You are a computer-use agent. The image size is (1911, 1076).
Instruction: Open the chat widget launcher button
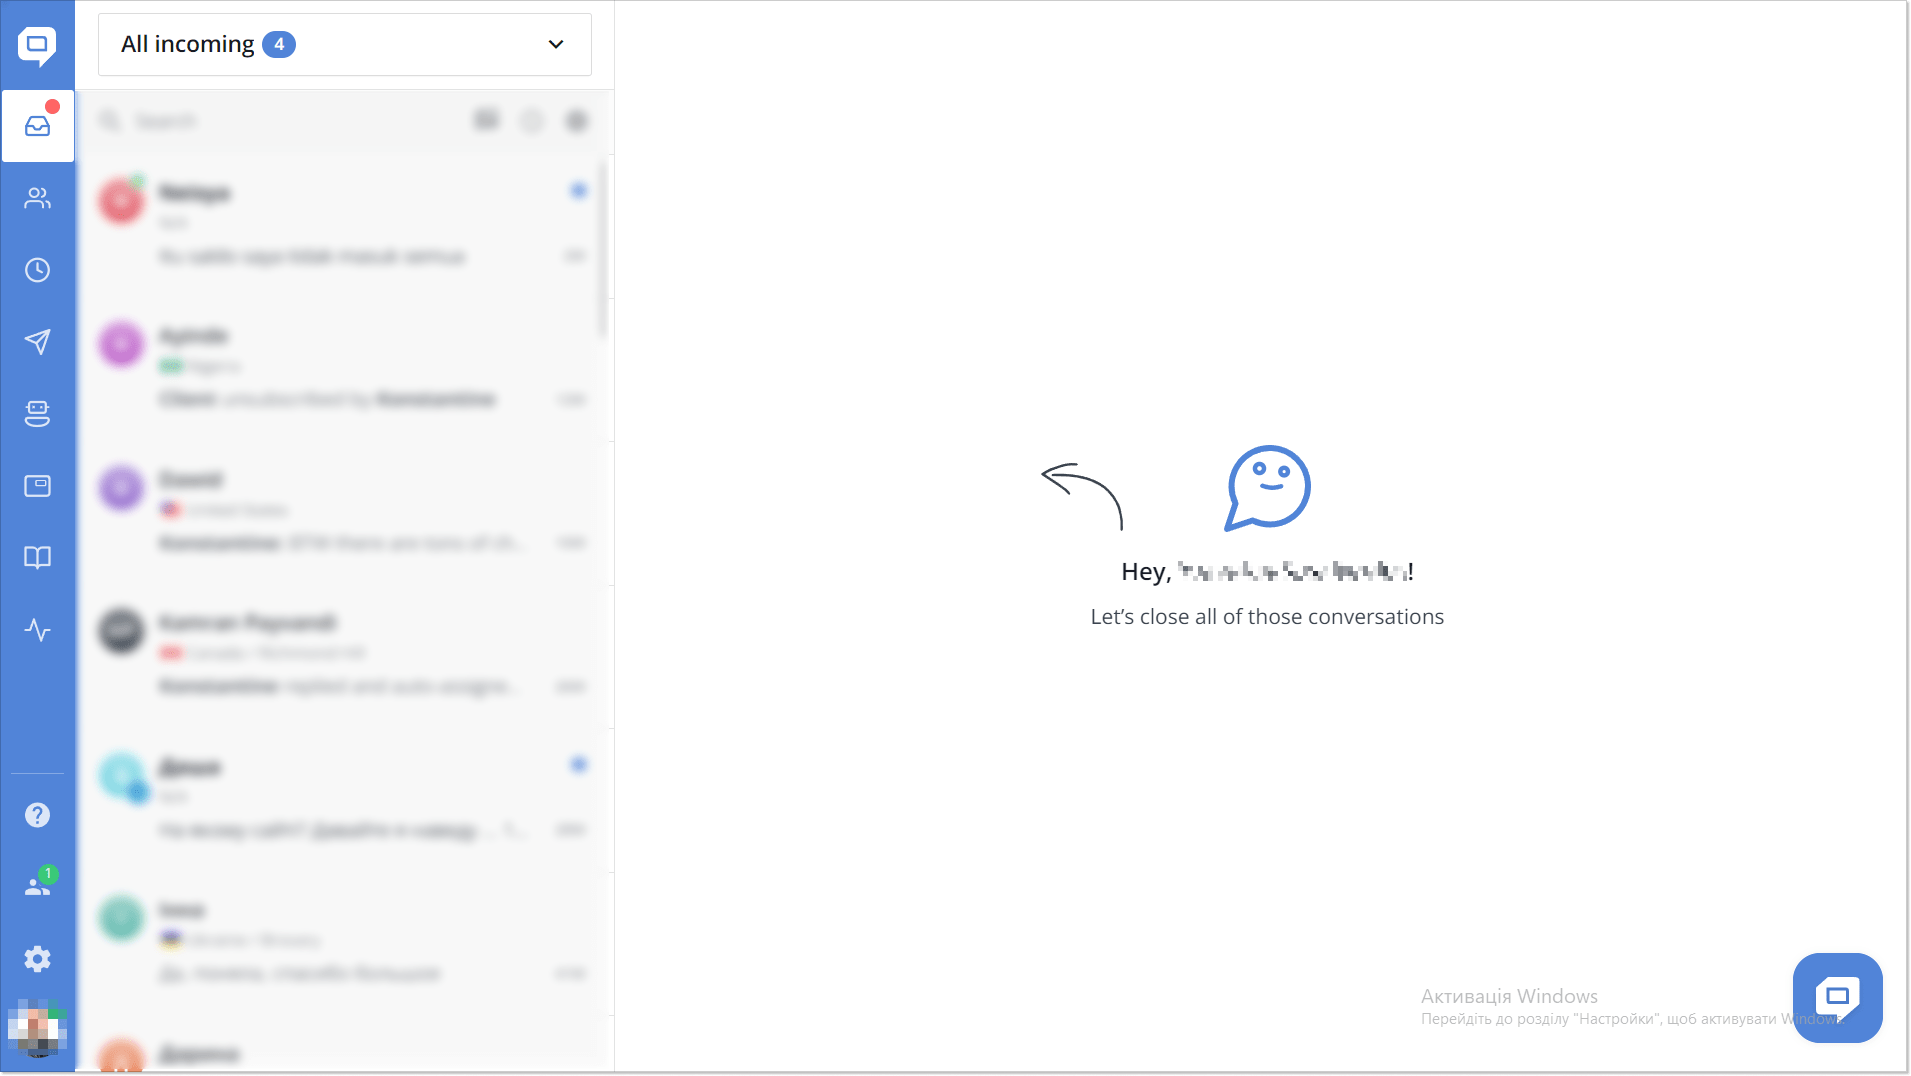[1837, 997]
